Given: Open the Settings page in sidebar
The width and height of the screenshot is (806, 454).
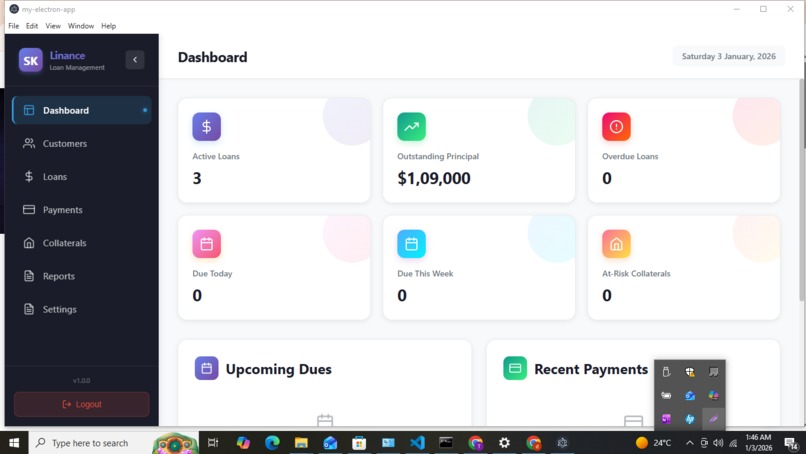Looking at the screenshot, I should (82, 309).
